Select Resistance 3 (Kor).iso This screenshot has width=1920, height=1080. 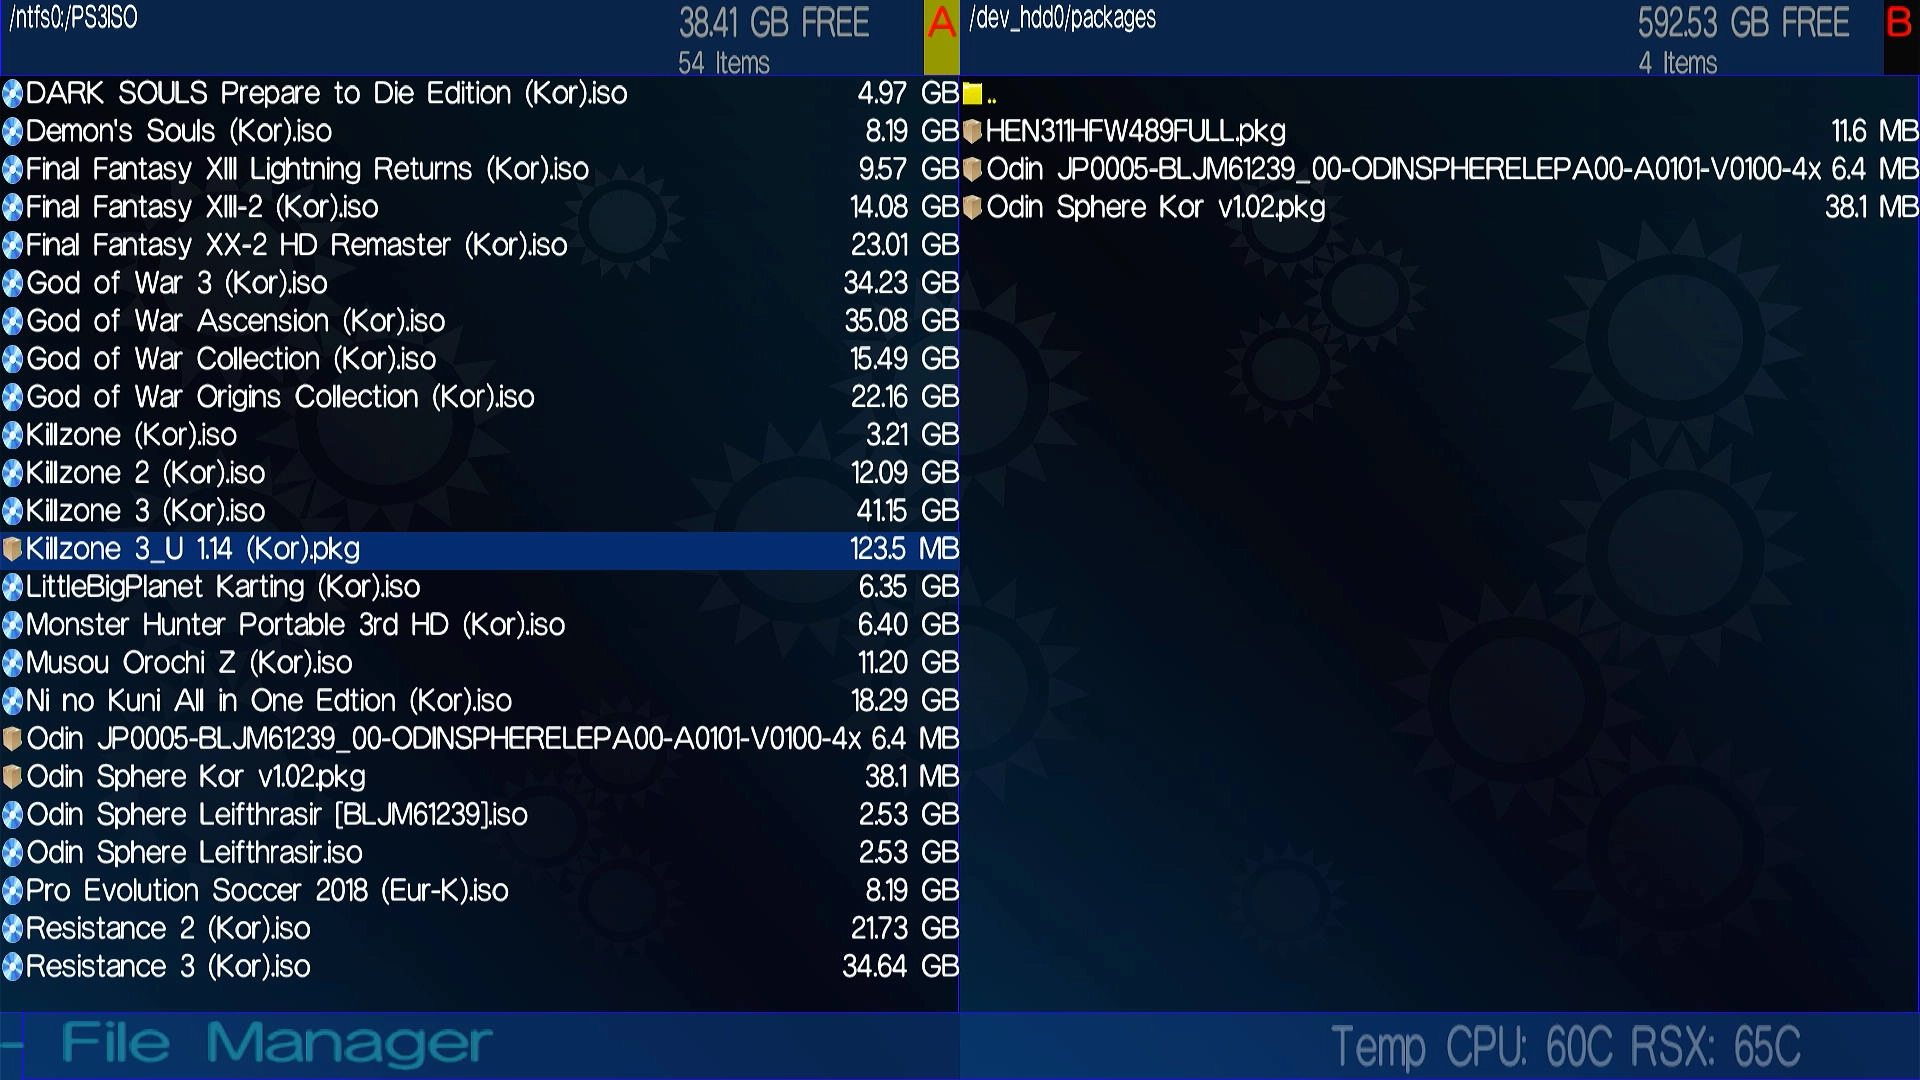pyautogui.click(x=169, y=968)
